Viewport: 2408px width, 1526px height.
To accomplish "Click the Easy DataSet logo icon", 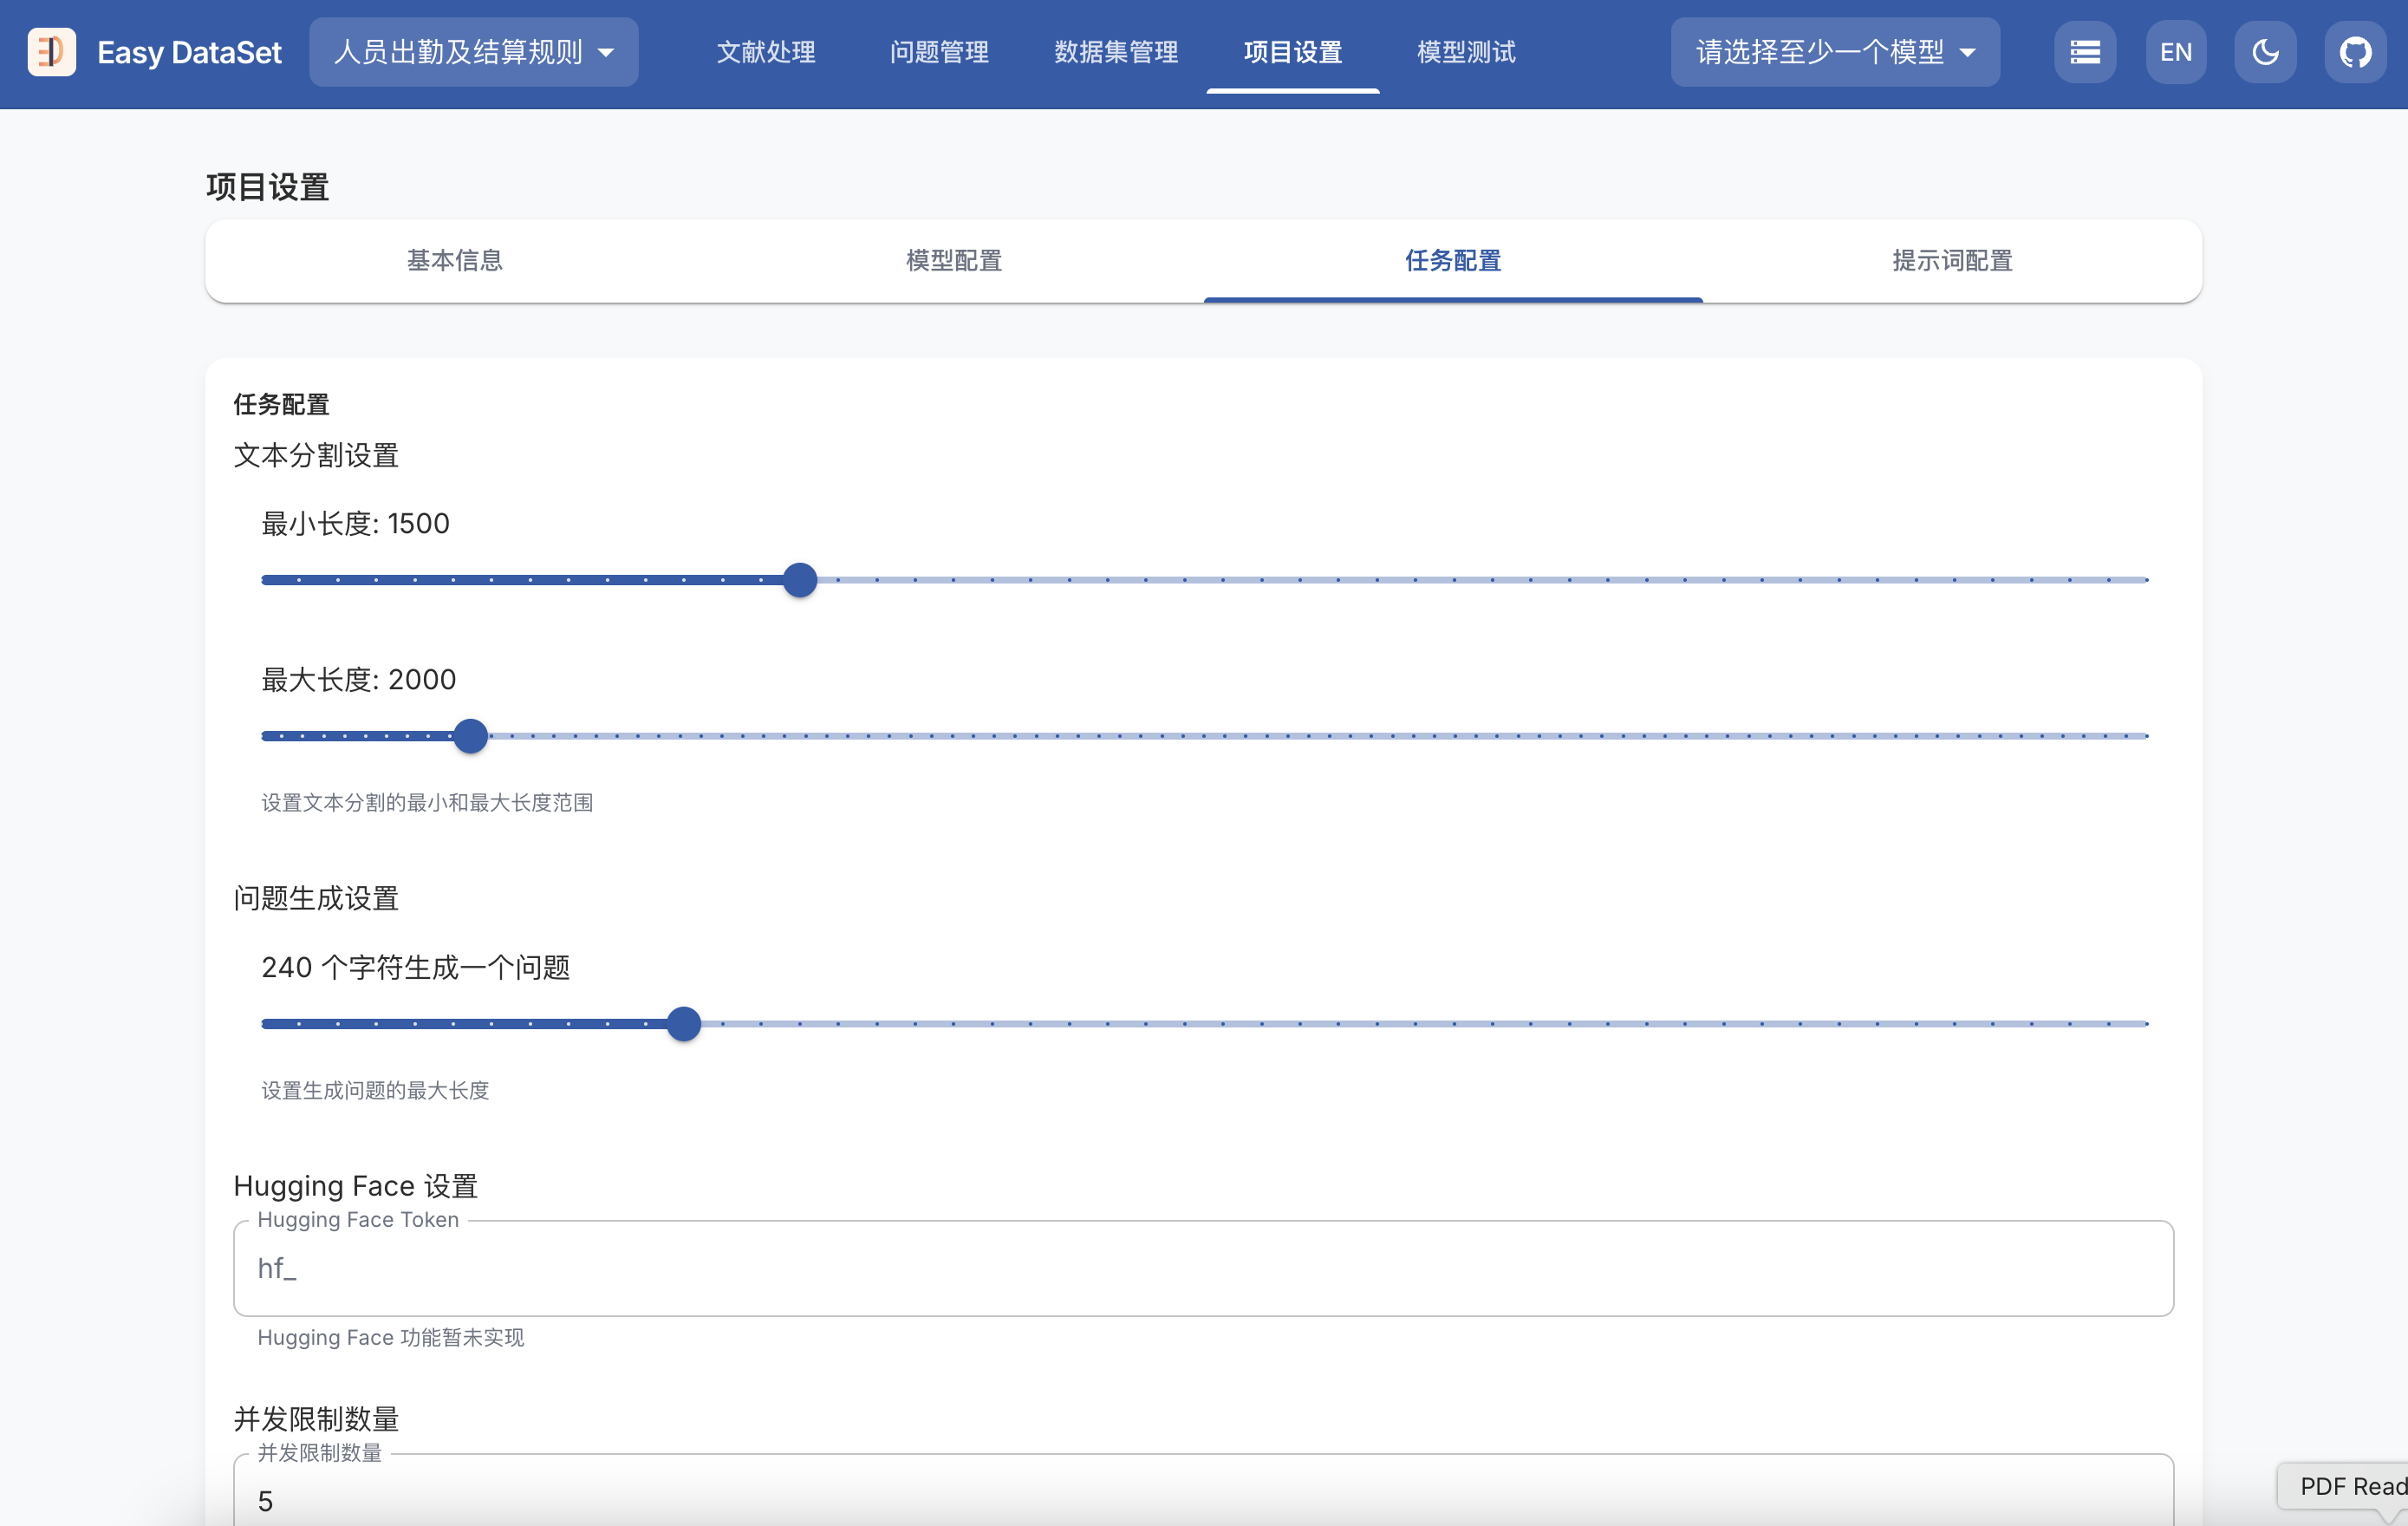I will point(52,52).
